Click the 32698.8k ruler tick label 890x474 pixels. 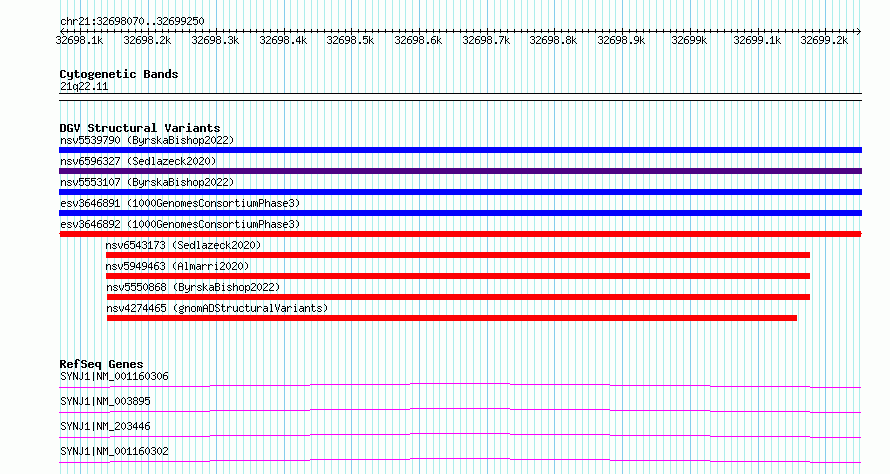(553, 40)
